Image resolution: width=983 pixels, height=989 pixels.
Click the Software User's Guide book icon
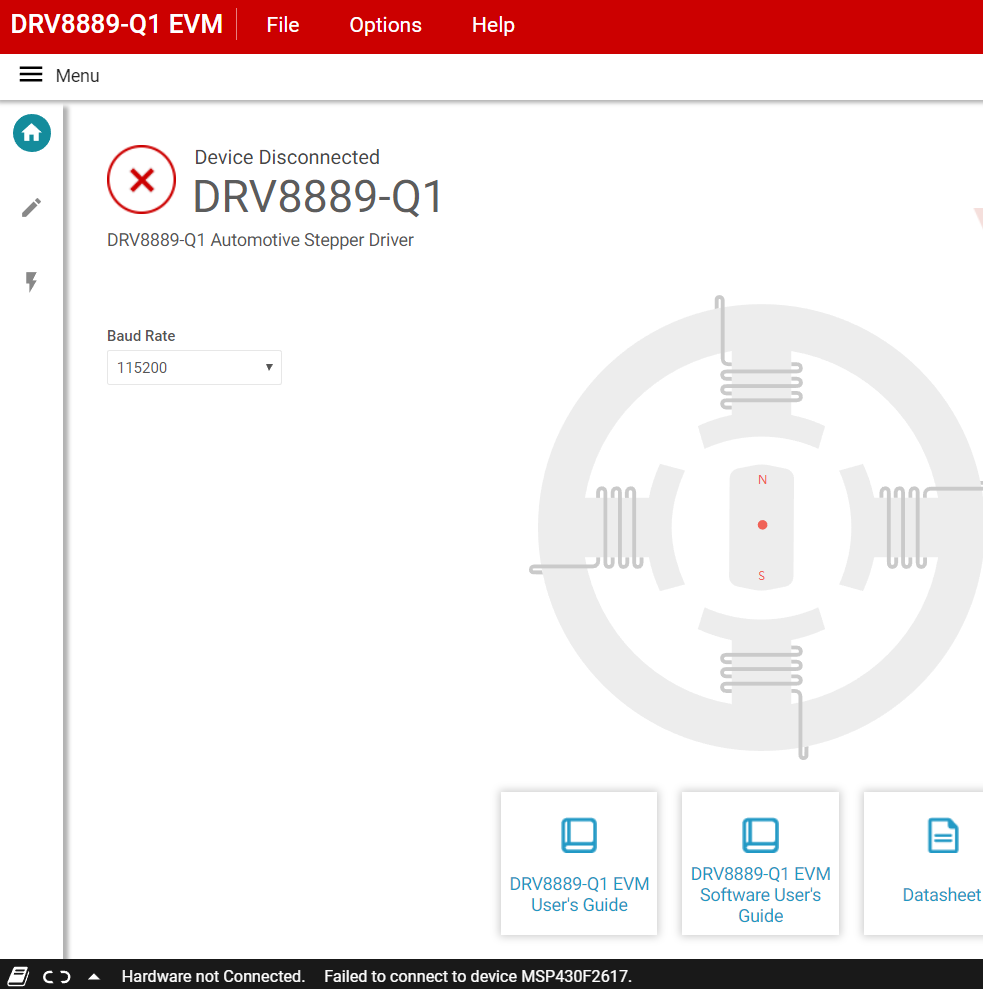tap(760, 835)
